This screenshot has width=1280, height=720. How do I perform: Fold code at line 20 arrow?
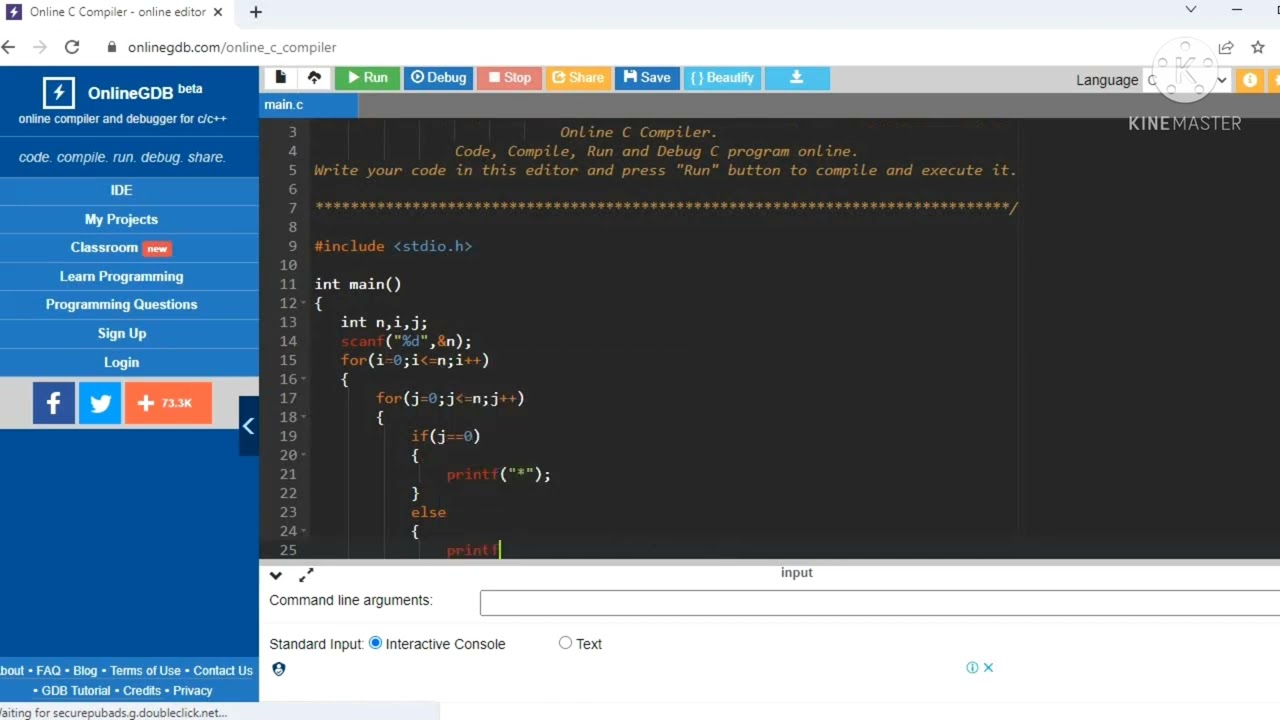304,455
